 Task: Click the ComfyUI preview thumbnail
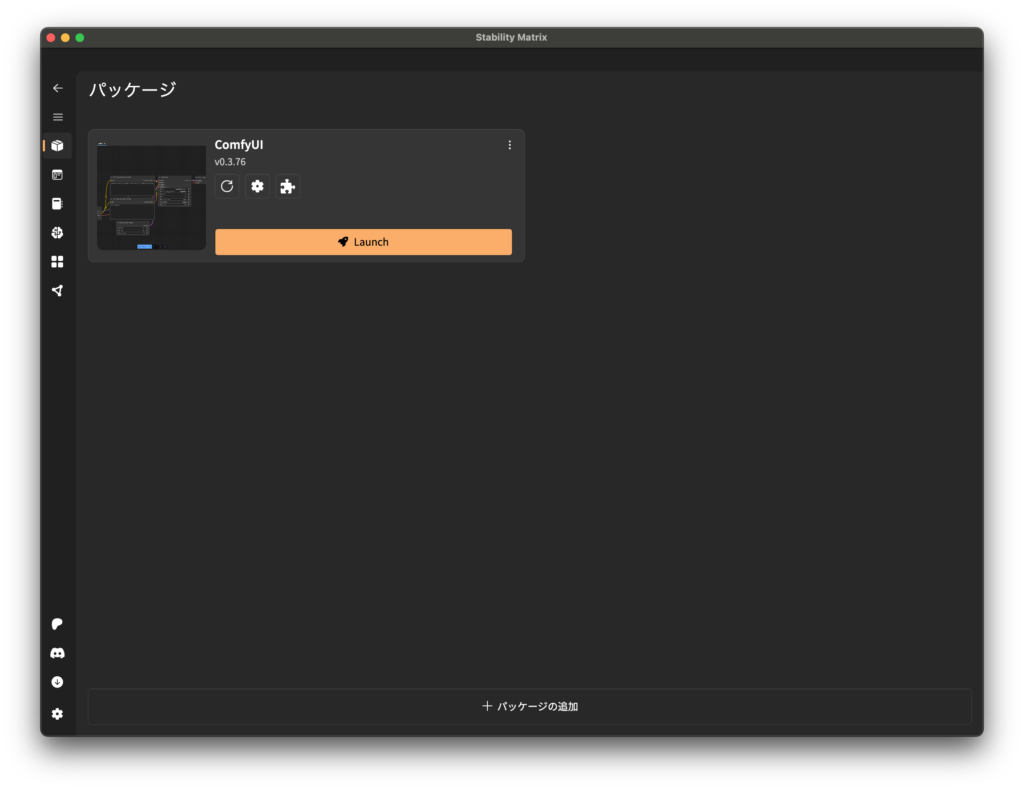point(151,196)
